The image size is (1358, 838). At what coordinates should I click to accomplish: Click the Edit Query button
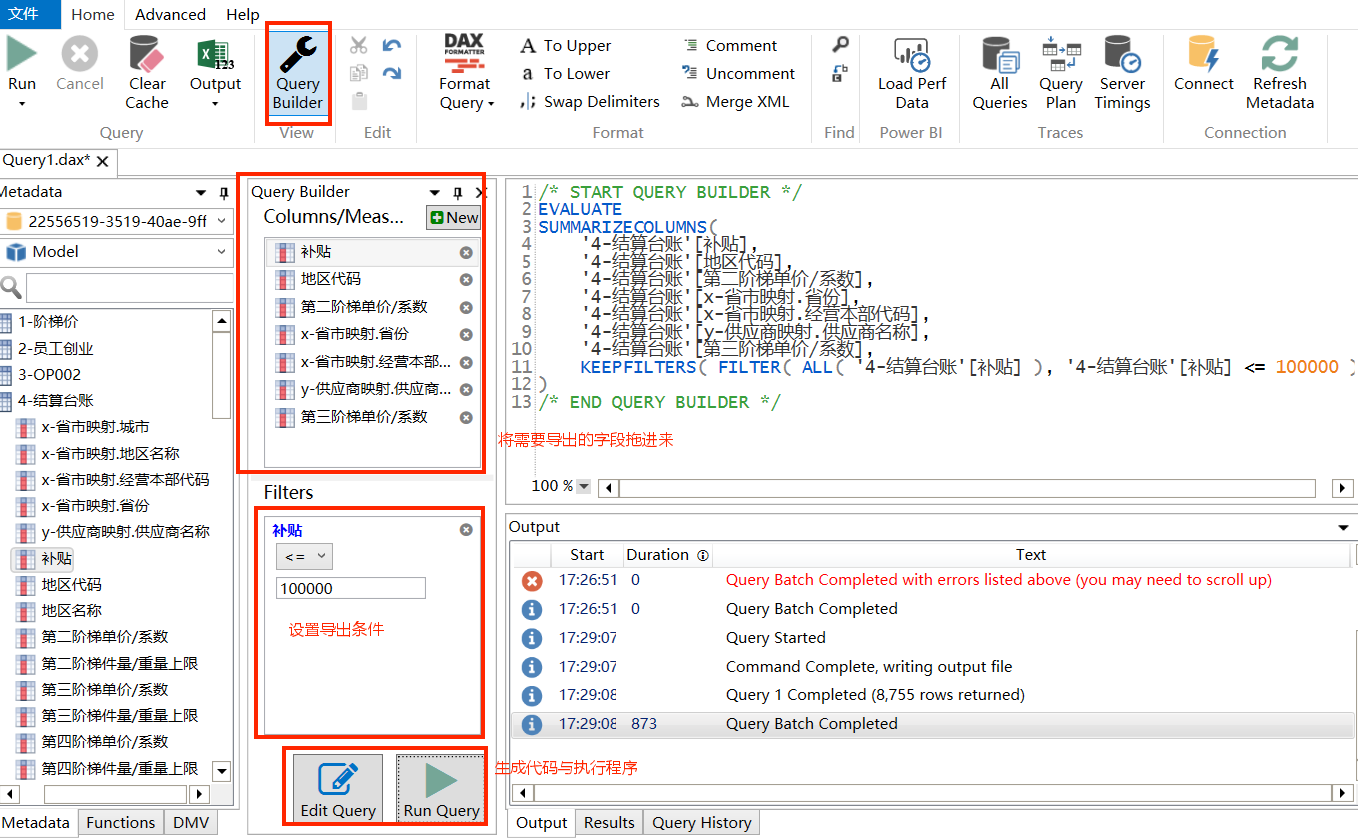click(335, 788)
